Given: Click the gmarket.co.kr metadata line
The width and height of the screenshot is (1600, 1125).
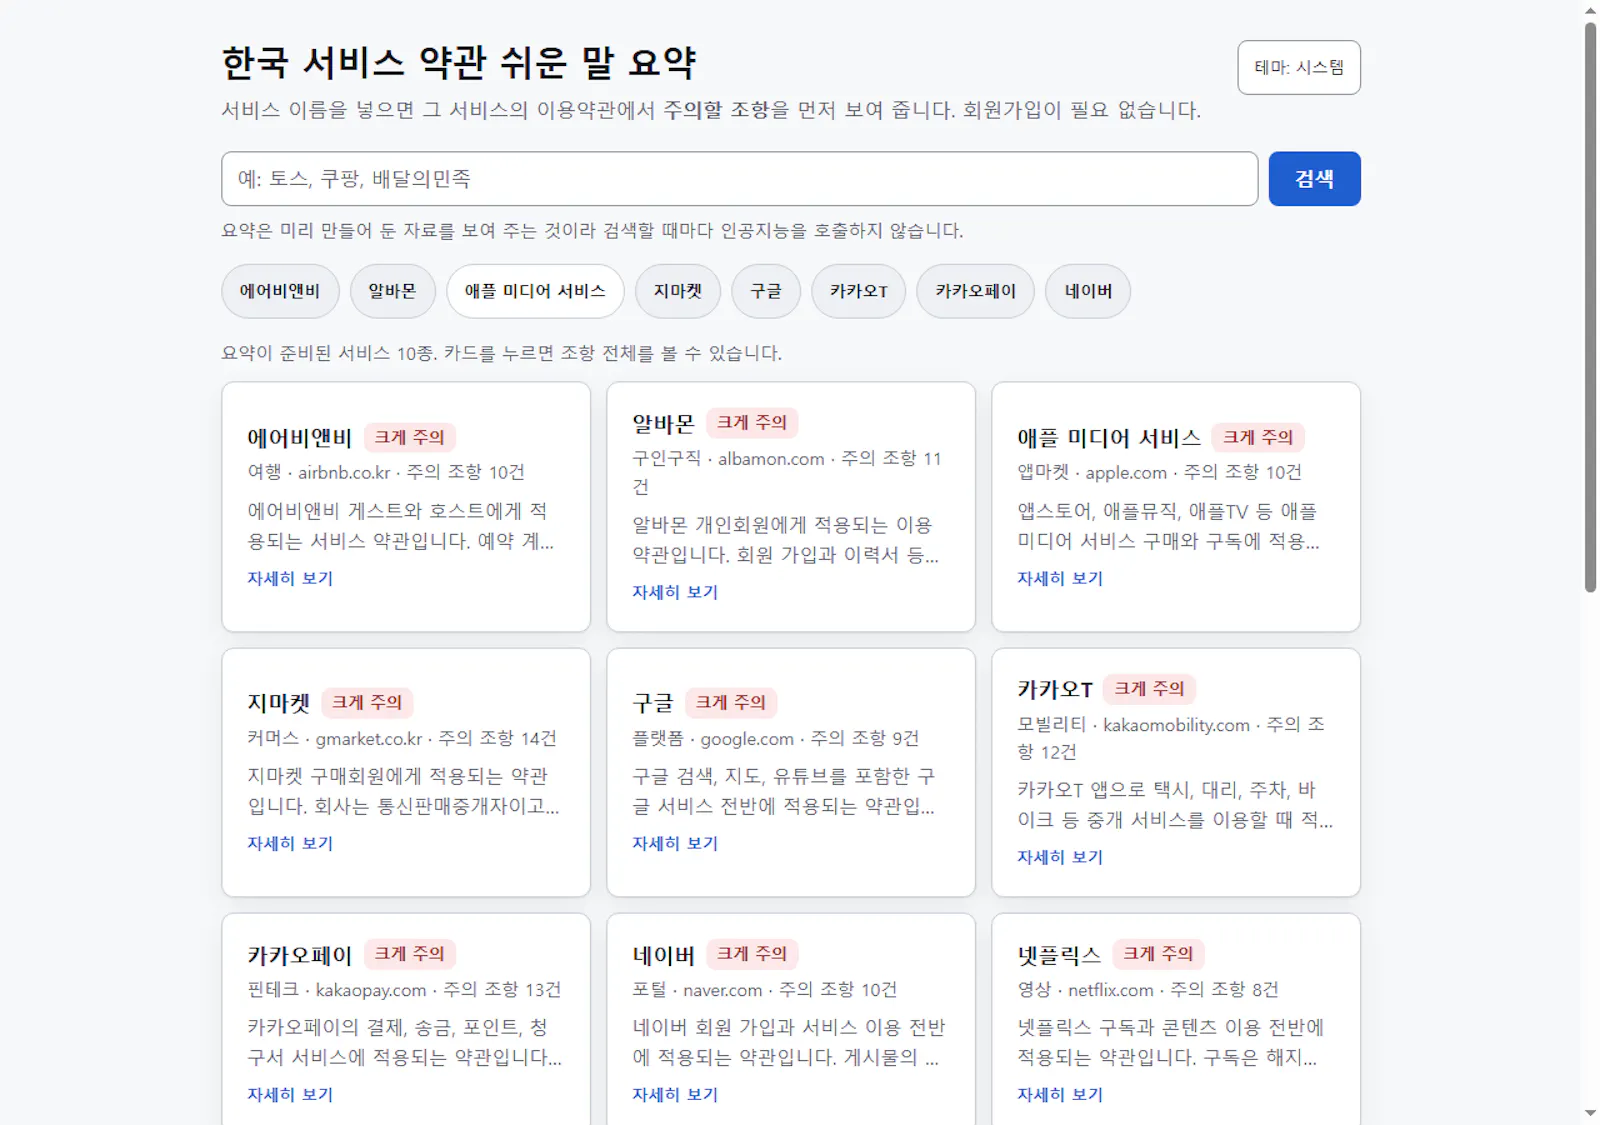Looking at the screenshot, I should pyautogui.click(x=402, y=738).
